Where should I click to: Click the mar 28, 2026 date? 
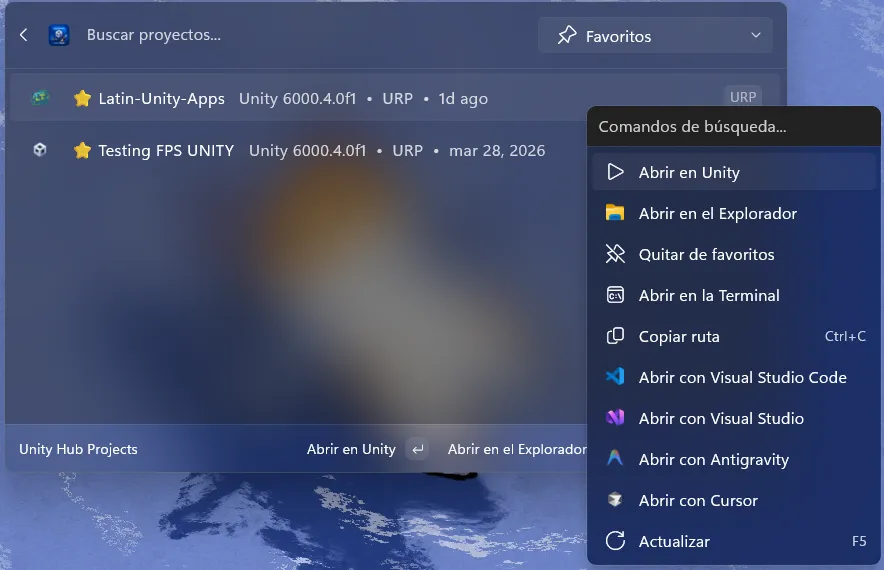(x=497, y=151)
